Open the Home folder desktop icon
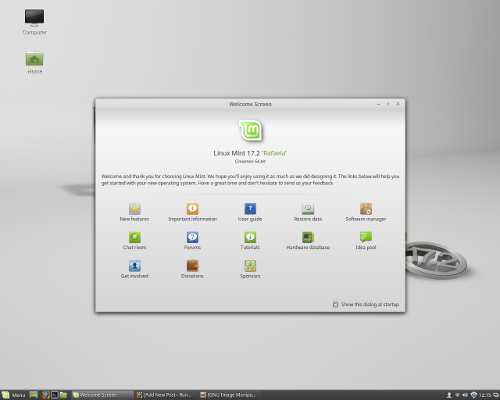Screen dimensions: 500x400 coord(34,63)
